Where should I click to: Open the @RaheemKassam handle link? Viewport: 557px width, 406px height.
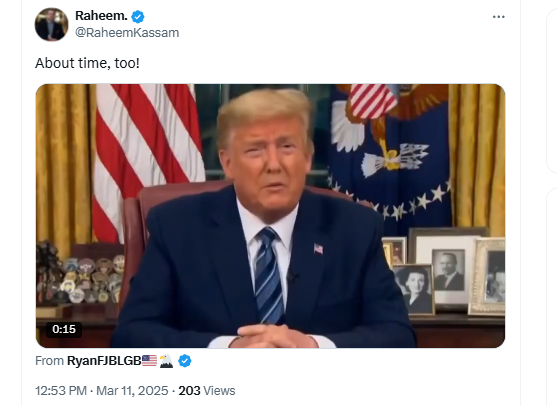[x=127, y=33]
